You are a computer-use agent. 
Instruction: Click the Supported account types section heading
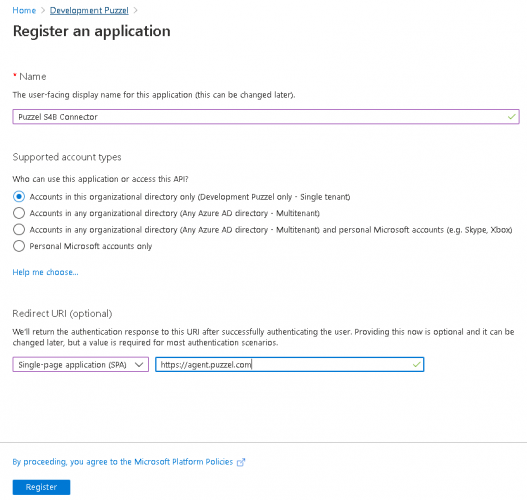67,157
